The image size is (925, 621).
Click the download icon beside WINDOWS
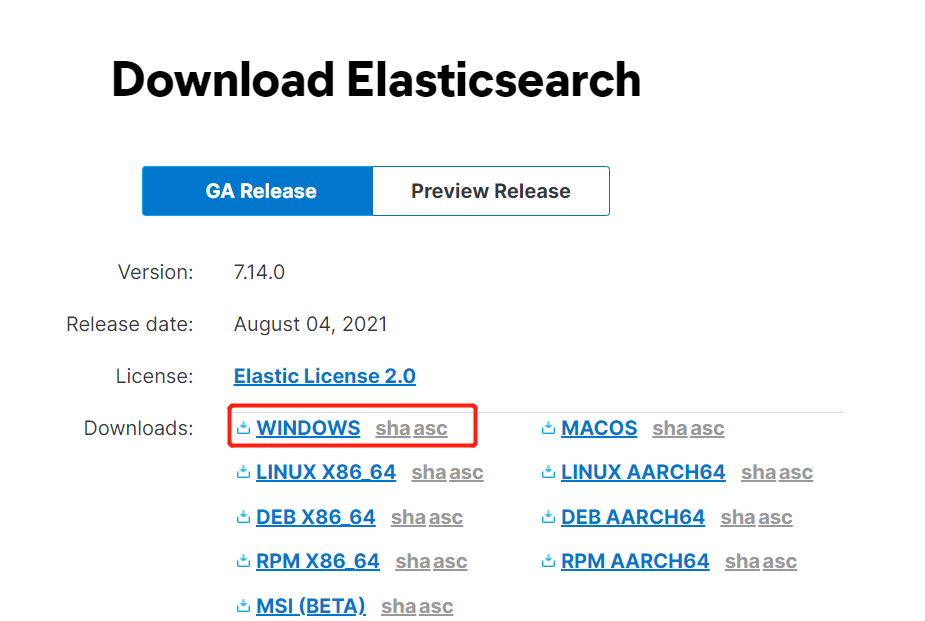tap(243, 428)
